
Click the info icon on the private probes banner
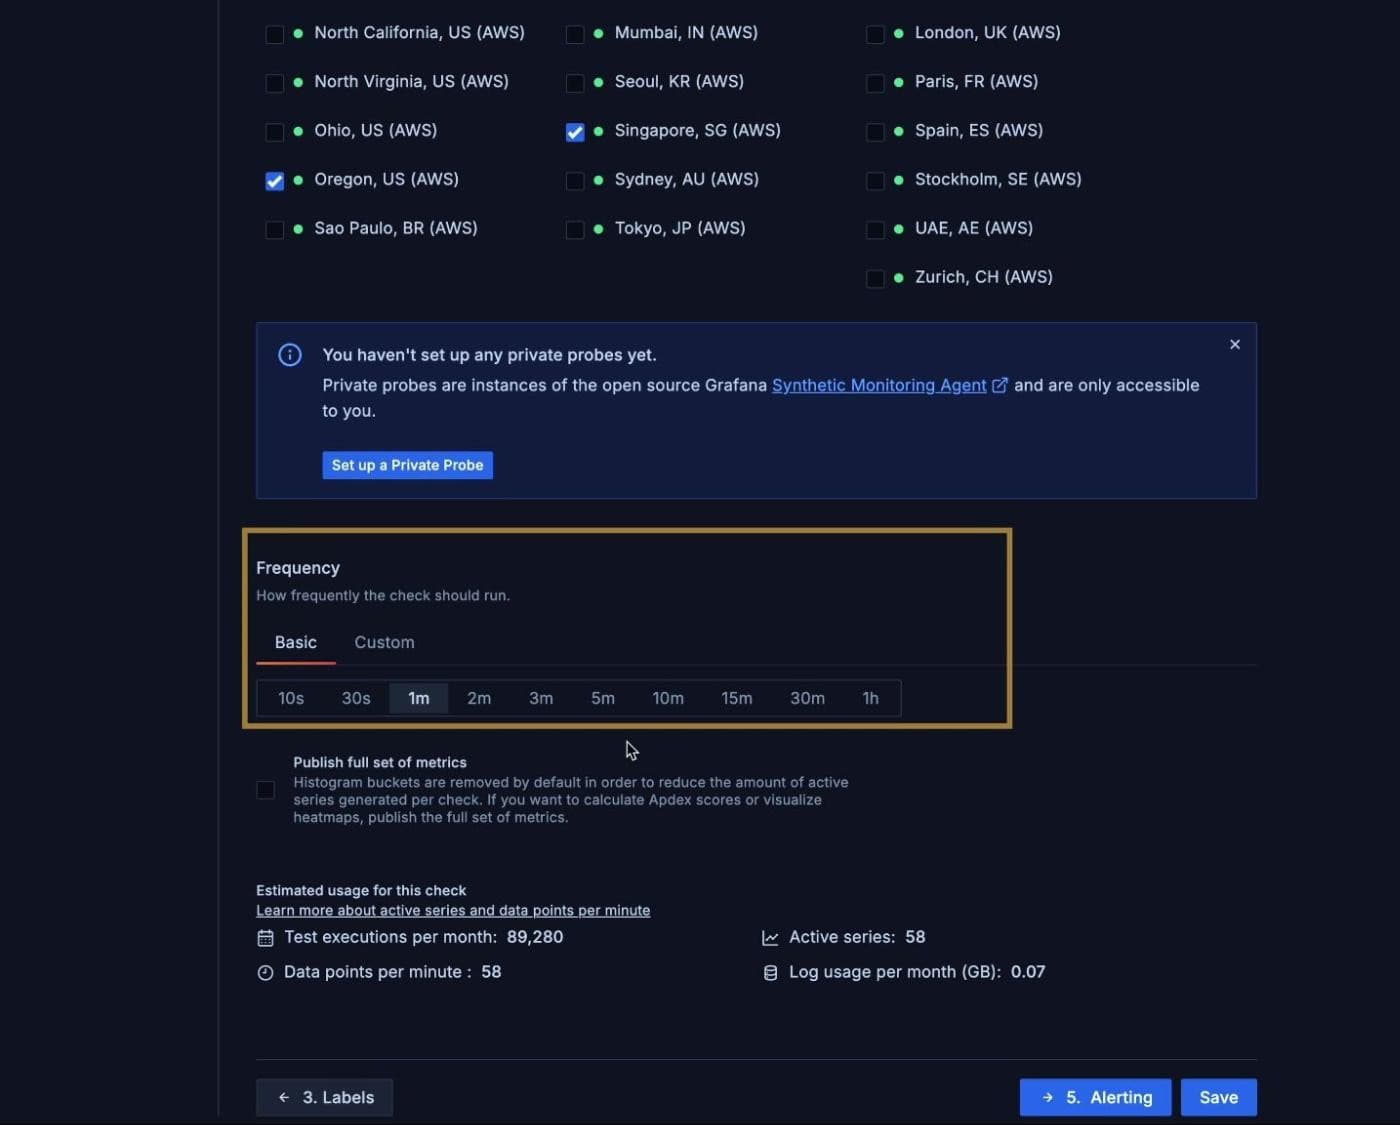[289, 354]
